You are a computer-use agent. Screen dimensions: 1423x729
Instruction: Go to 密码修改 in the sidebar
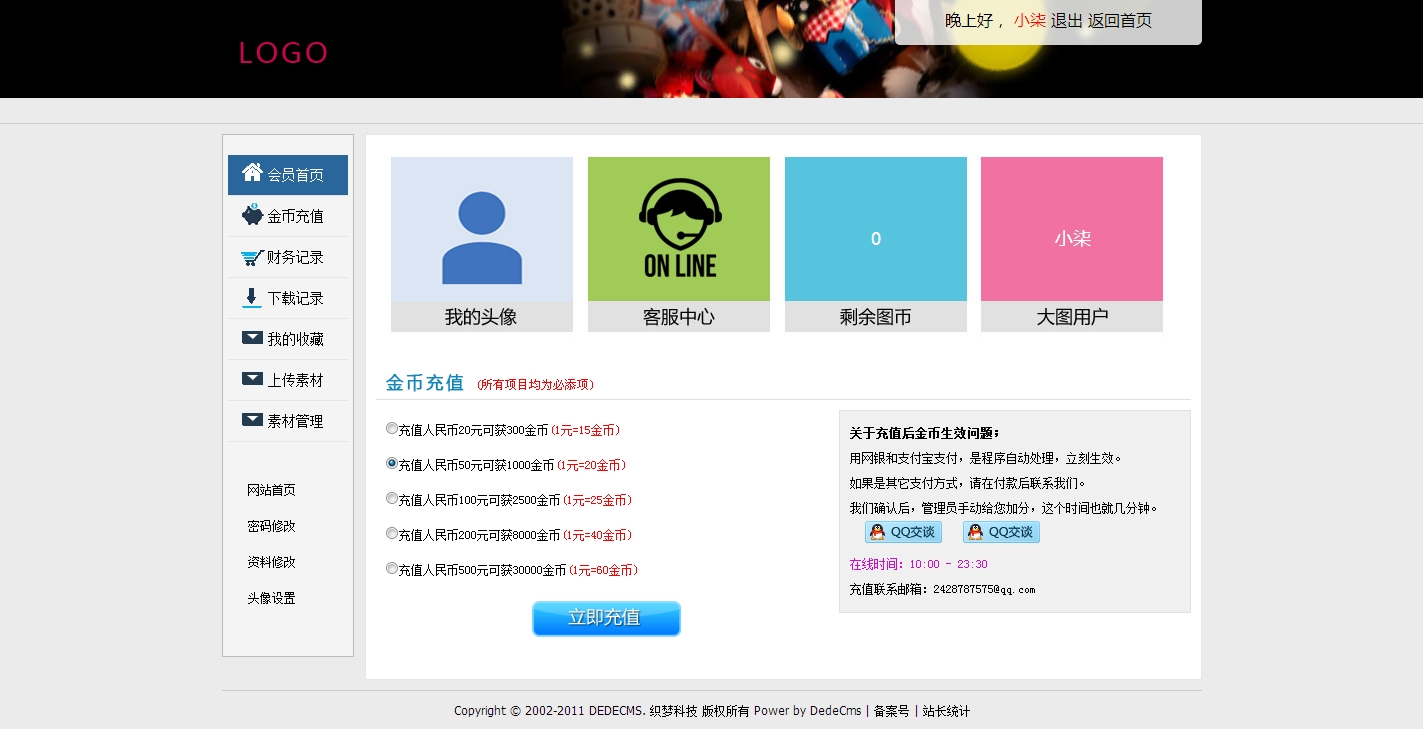271,526
